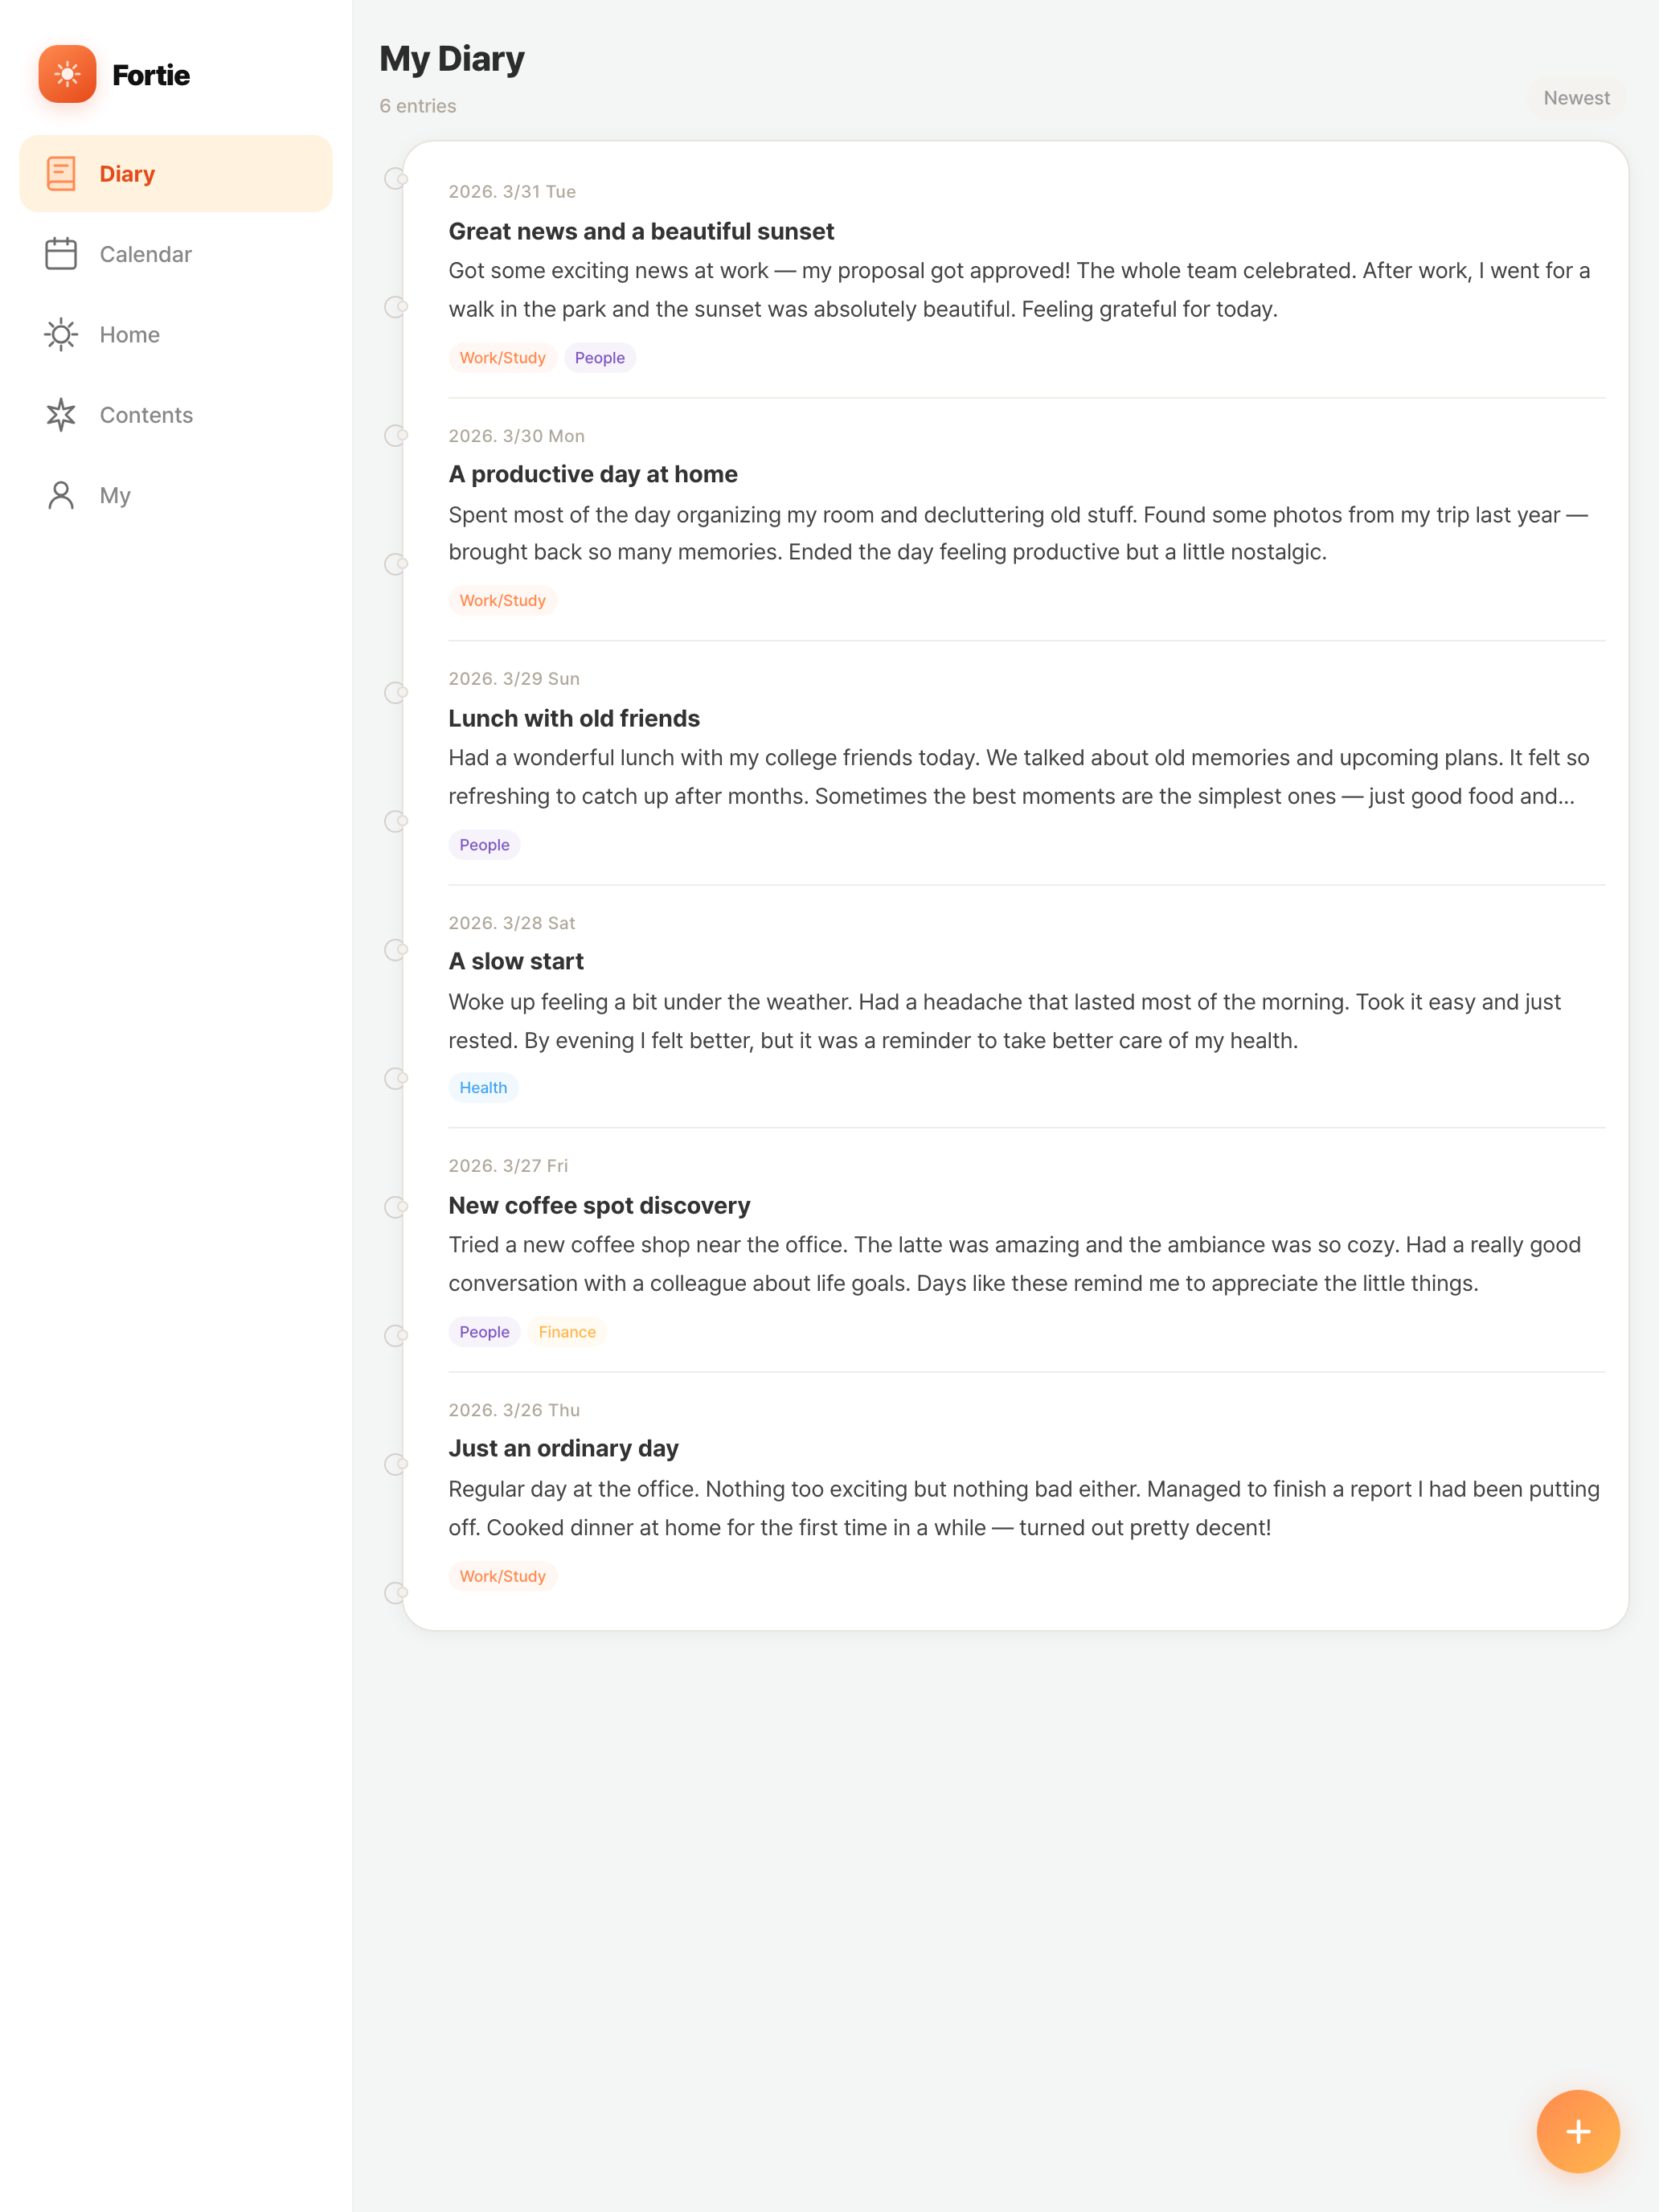Image resolution: width=1659 pixels, height=2212 pixels.
Task: Click the date '2026. 3/27 Fri'
Action: 508,1165
